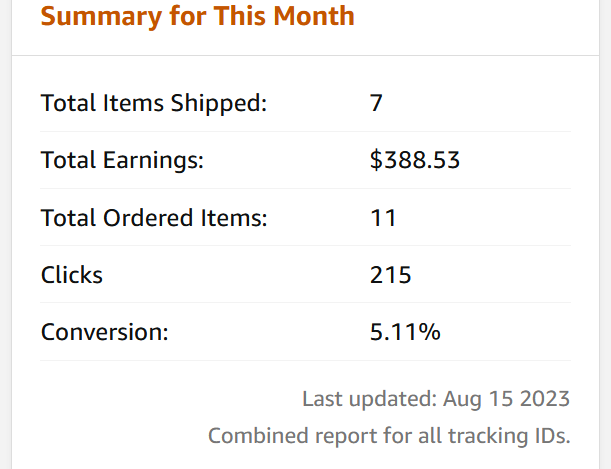Click the $388.53 earnings amount
This screenshot has height=469, width=611.
[415, 160]
